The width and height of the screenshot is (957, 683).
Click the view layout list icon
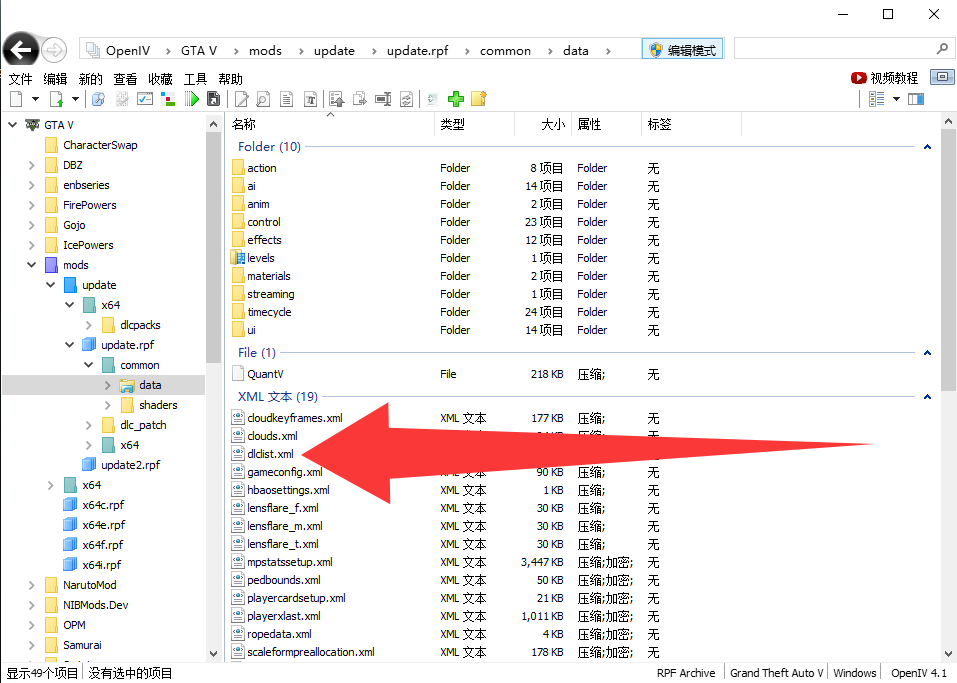click(x=876, y=99)
